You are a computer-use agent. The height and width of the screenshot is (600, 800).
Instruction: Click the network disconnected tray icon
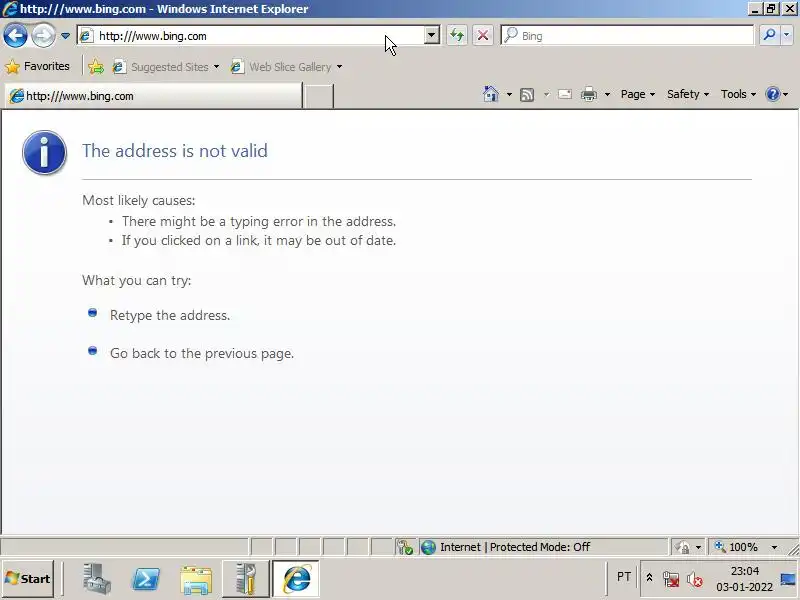(670, 579)
